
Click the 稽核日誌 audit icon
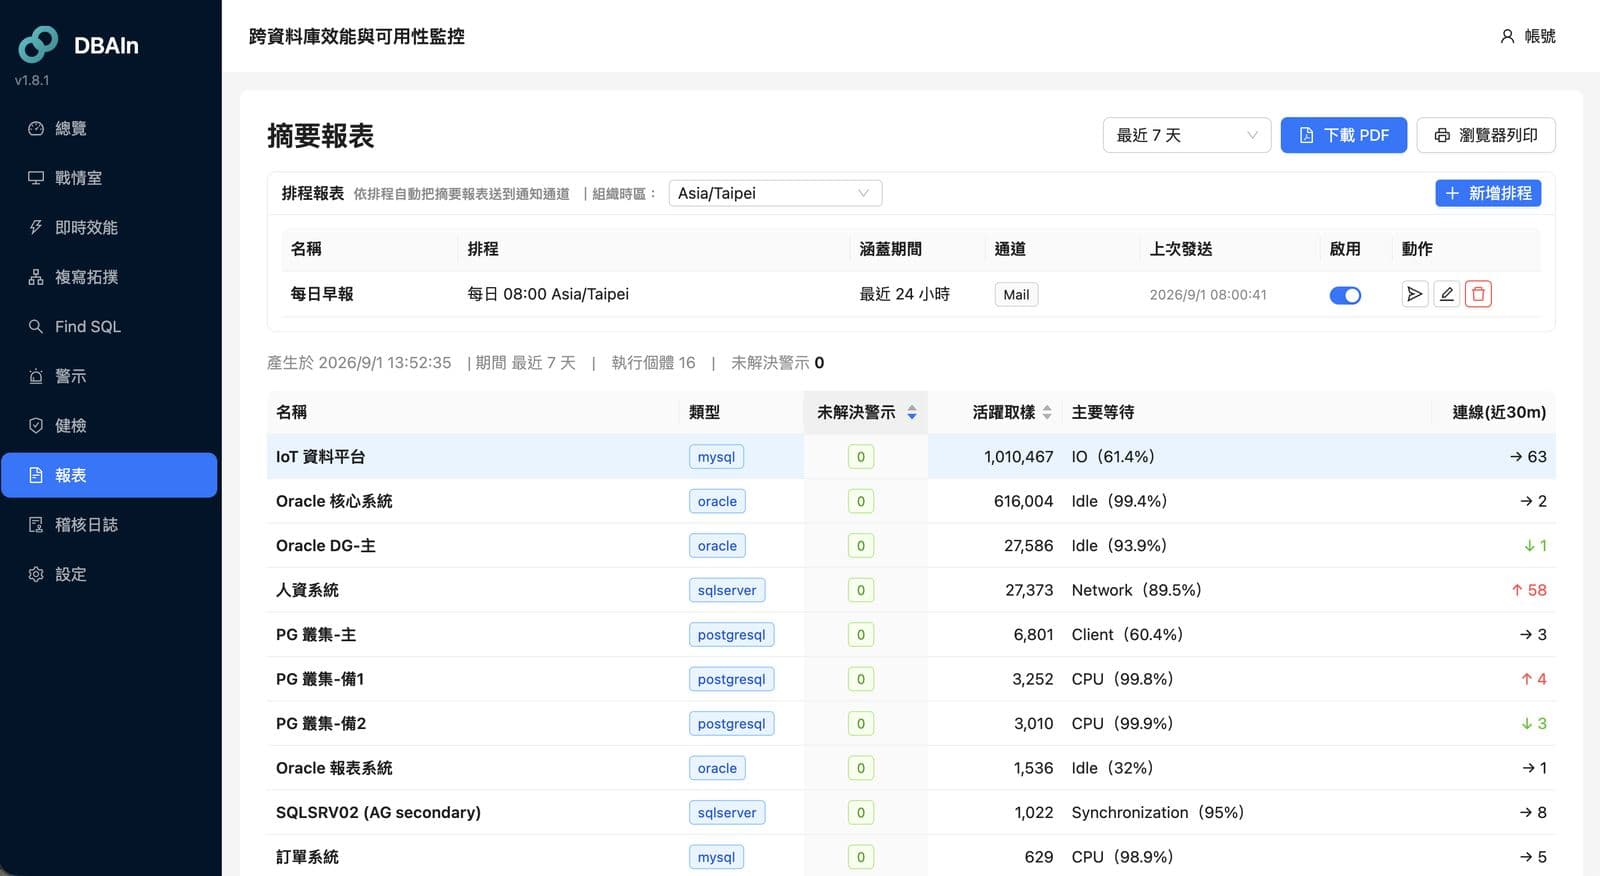click(x=36, y=524)
